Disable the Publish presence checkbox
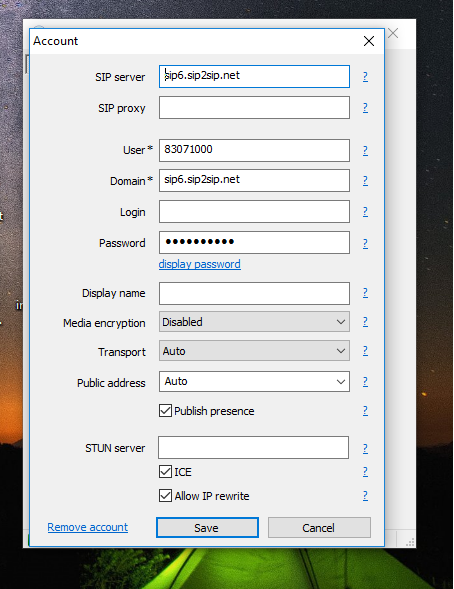 pyautogui.click(x=165, y=411)
